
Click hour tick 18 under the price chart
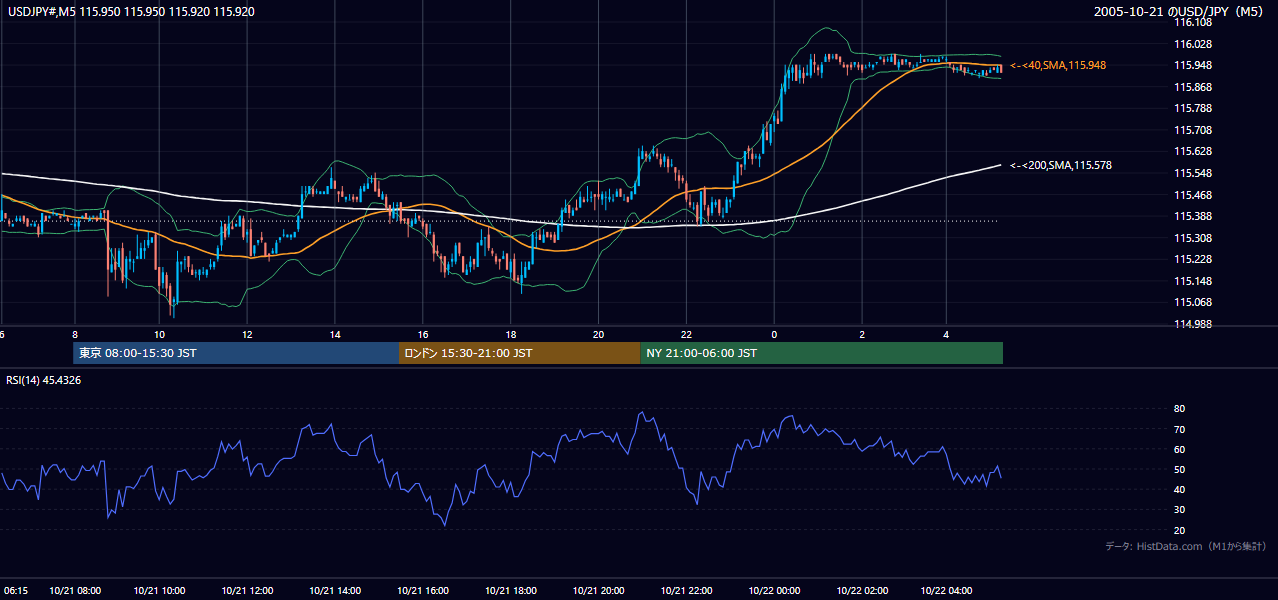click(510, 334)
